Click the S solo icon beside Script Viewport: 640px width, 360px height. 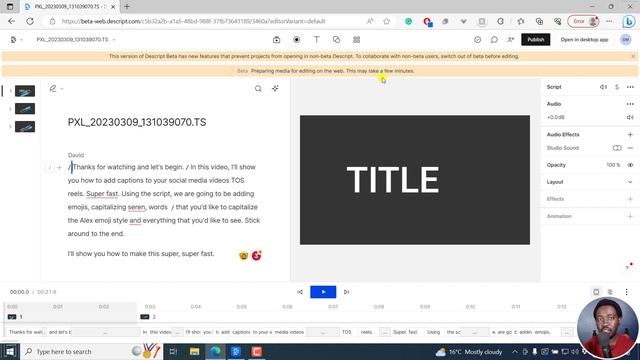617,87
